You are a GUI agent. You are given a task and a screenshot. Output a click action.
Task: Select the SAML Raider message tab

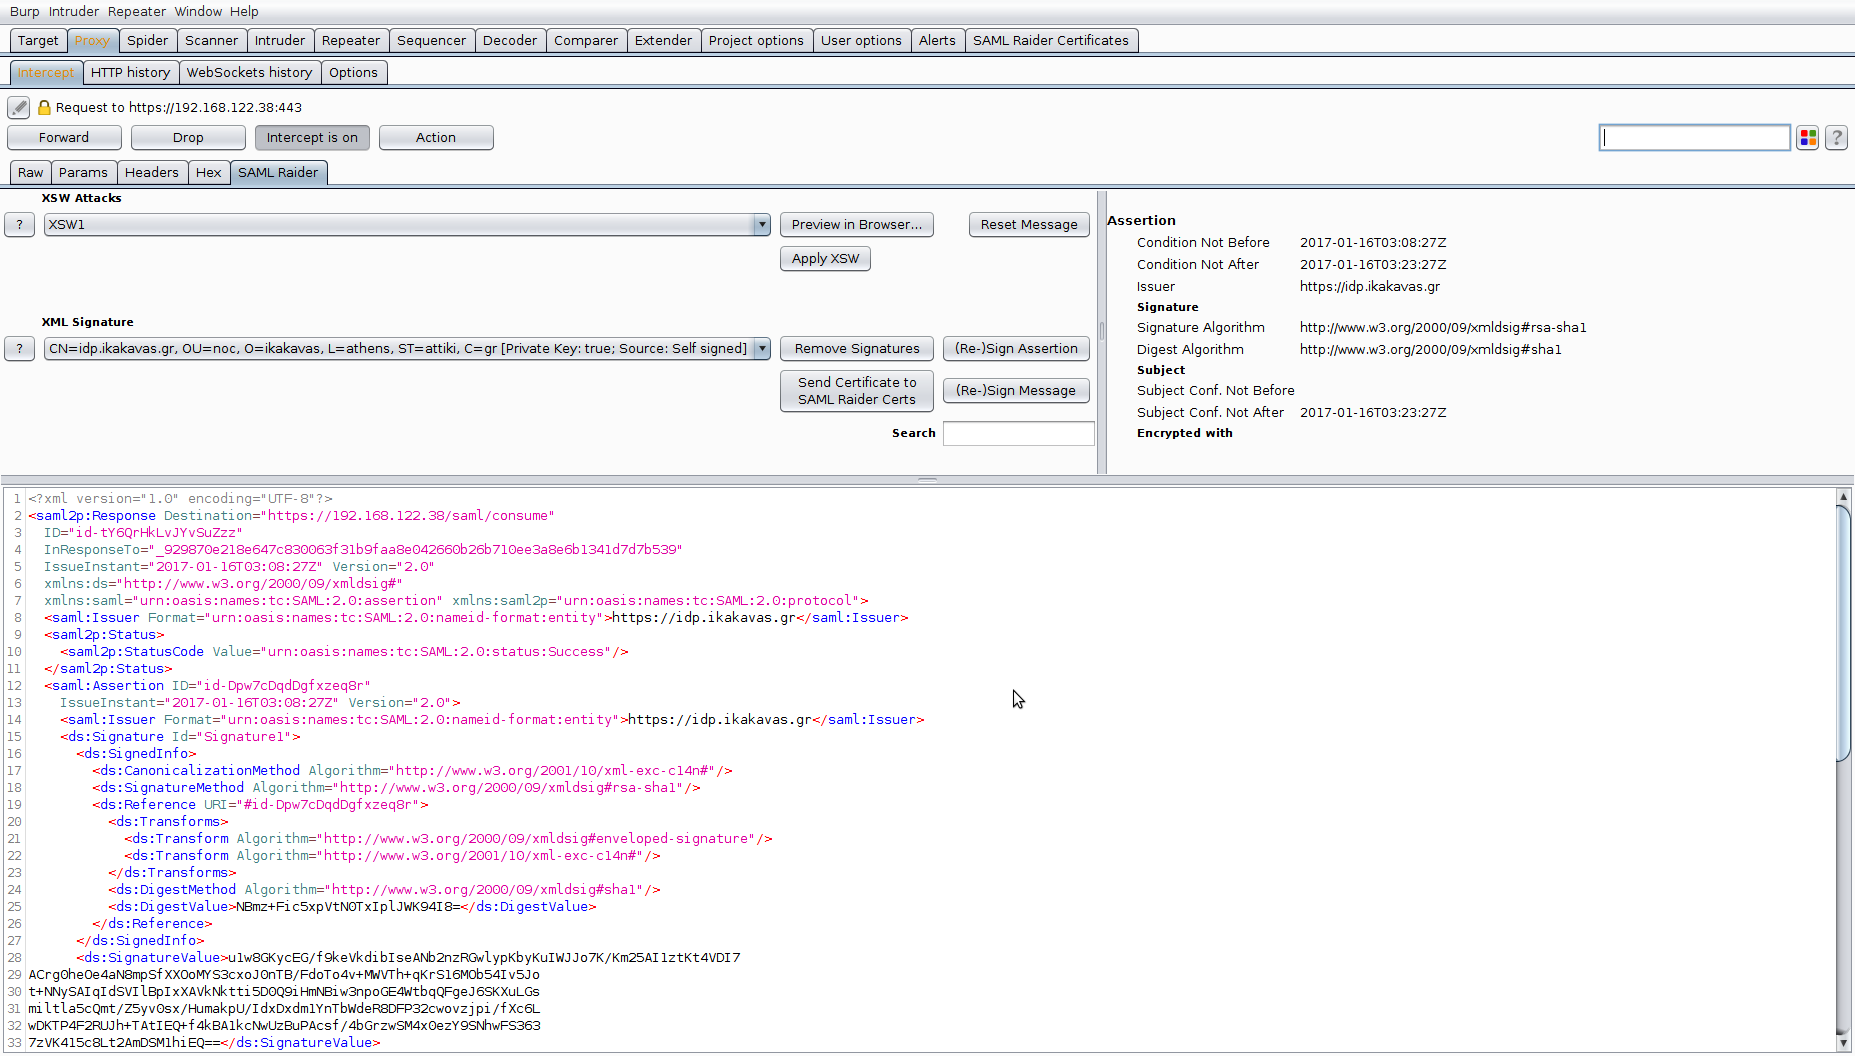tap(278, 173)
